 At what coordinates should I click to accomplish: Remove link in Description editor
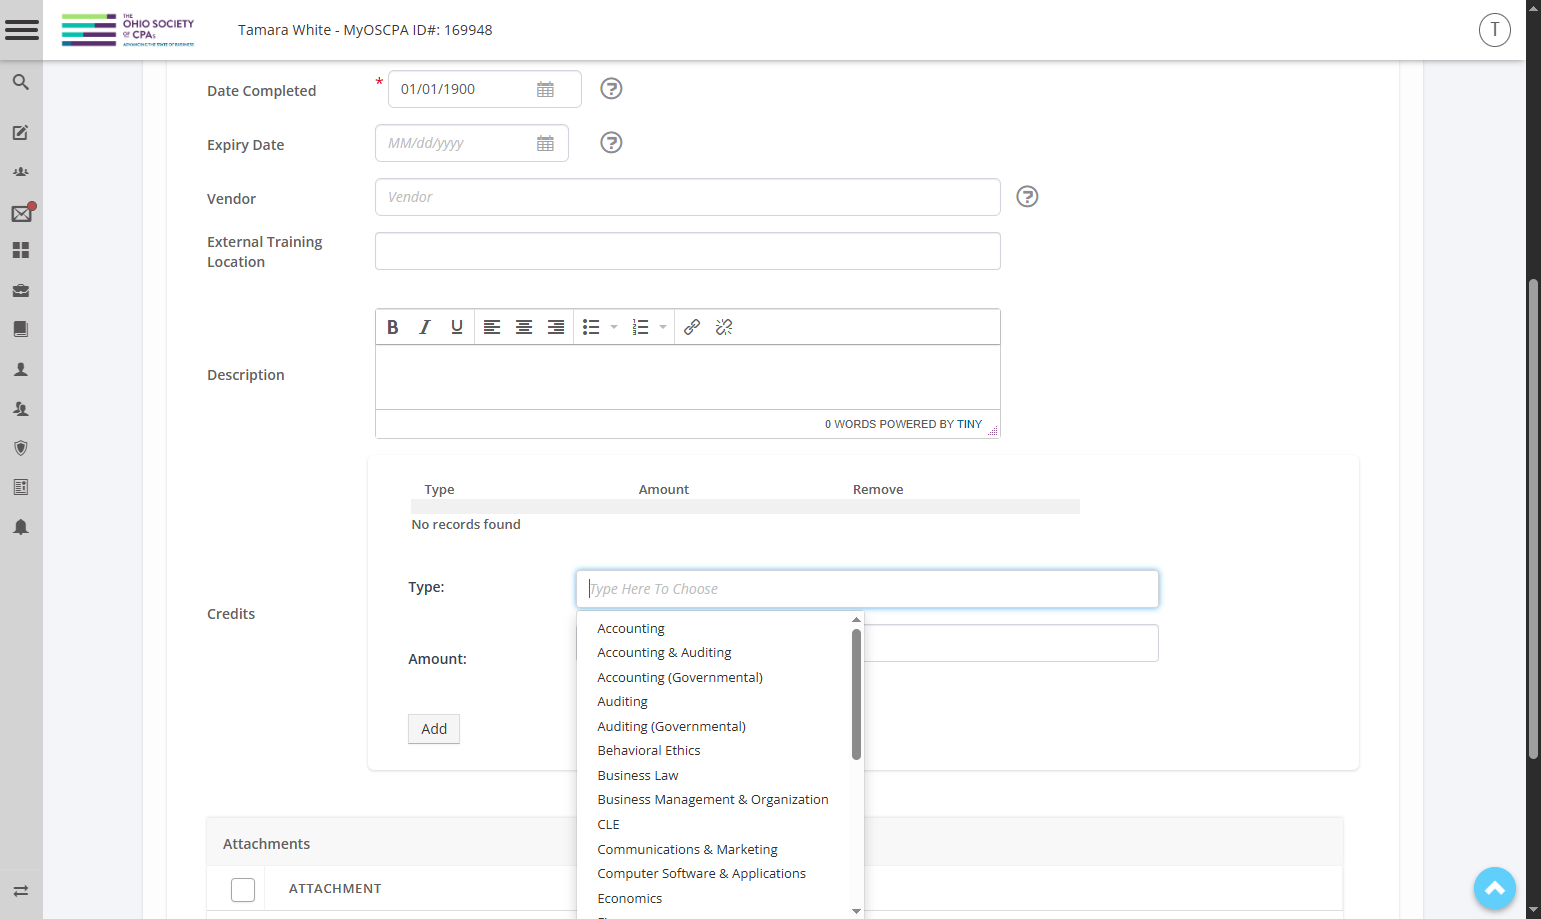point(724,327)
